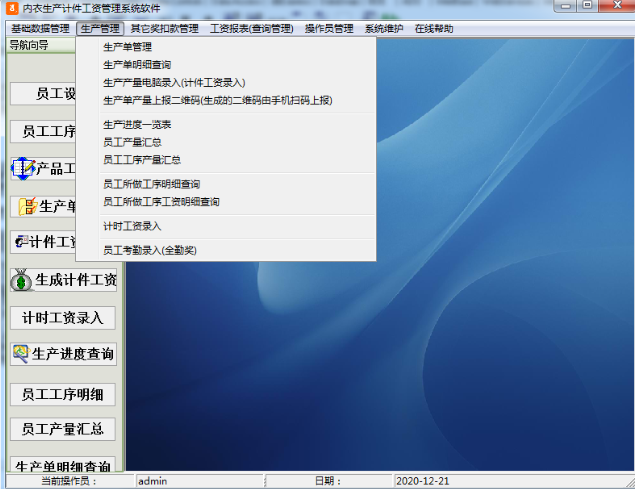The width and height of the screenshot is (635, 489).
Task: Click the 员工工序 sidebar button
Action: 43,131
